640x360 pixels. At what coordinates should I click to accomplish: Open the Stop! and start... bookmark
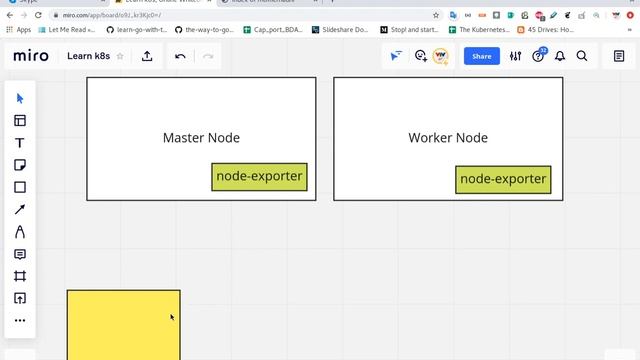click(x=409, y=29)
